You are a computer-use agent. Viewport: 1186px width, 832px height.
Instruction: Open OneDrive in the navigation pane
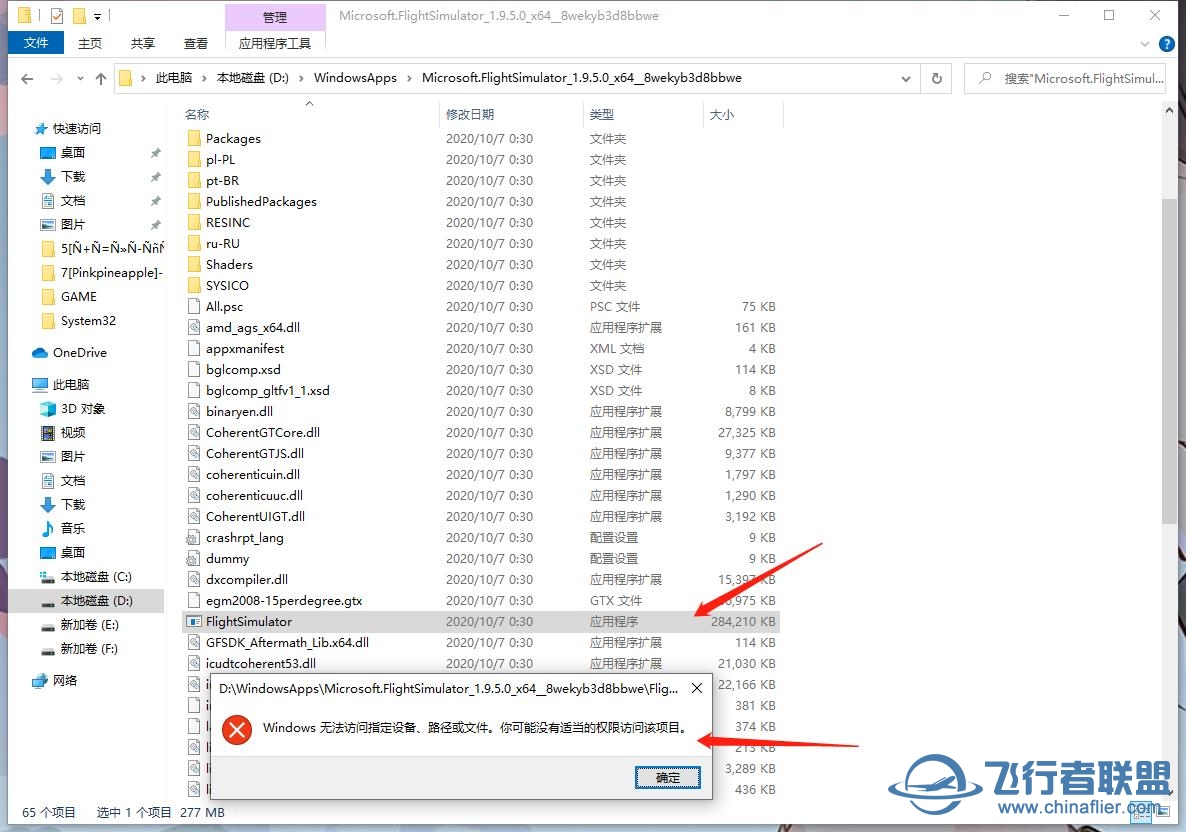79,352
